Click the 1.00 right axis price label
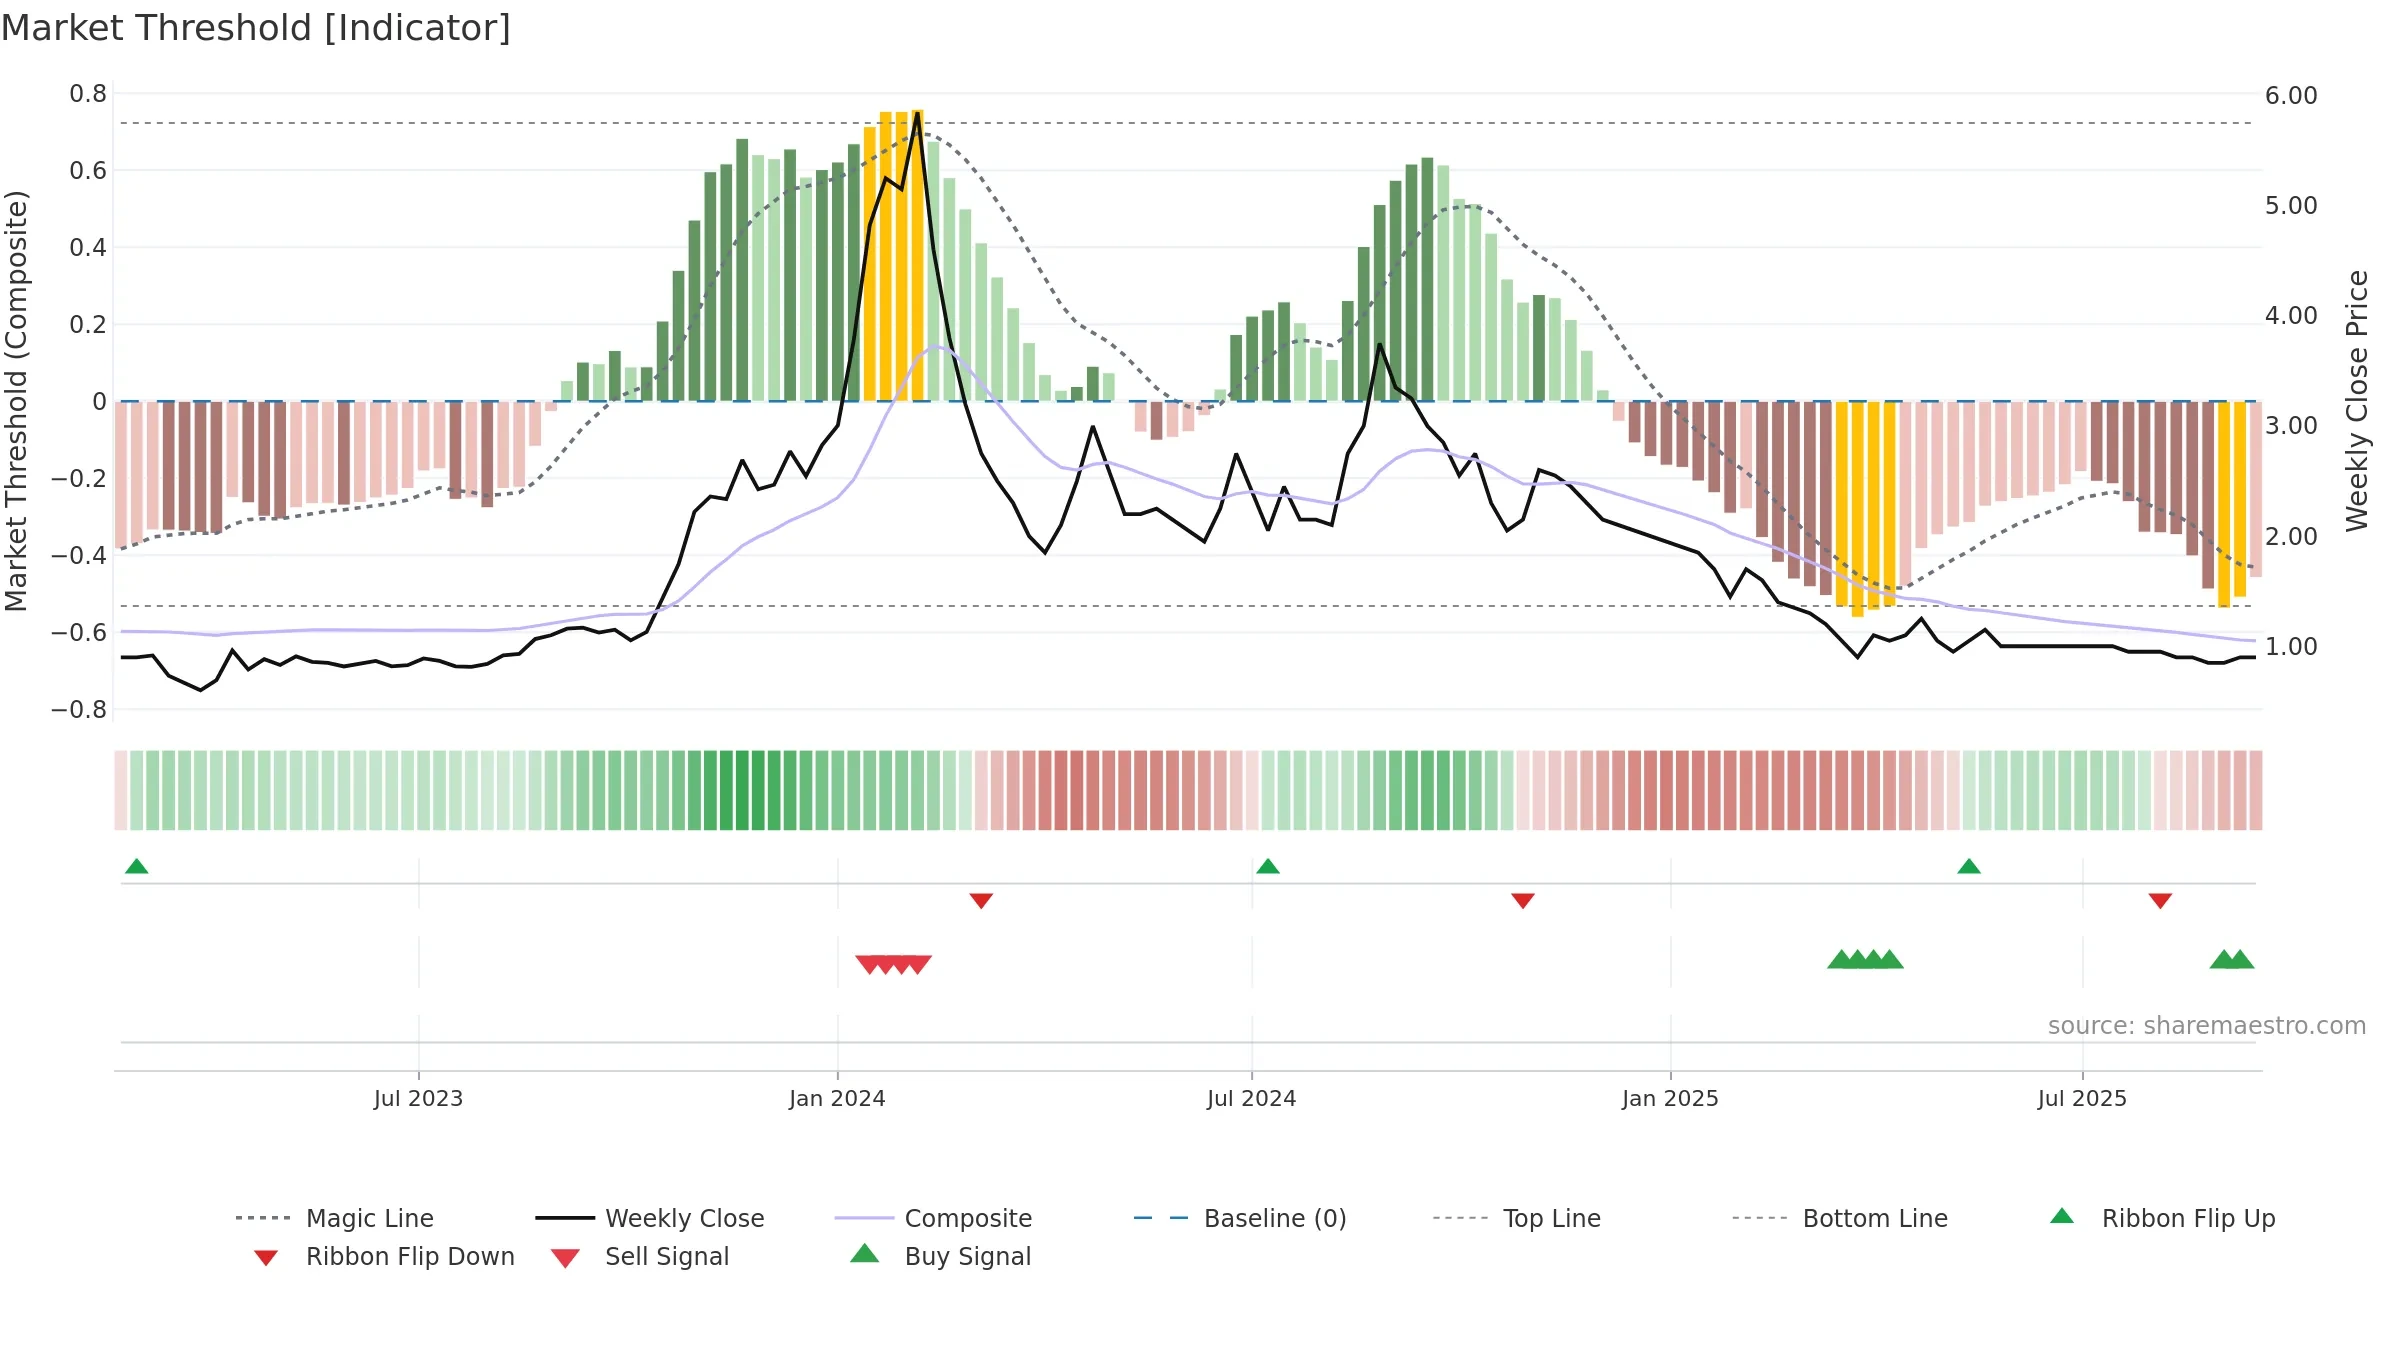This screenshot has height=1350, width=2400. tap(2291, 647)
